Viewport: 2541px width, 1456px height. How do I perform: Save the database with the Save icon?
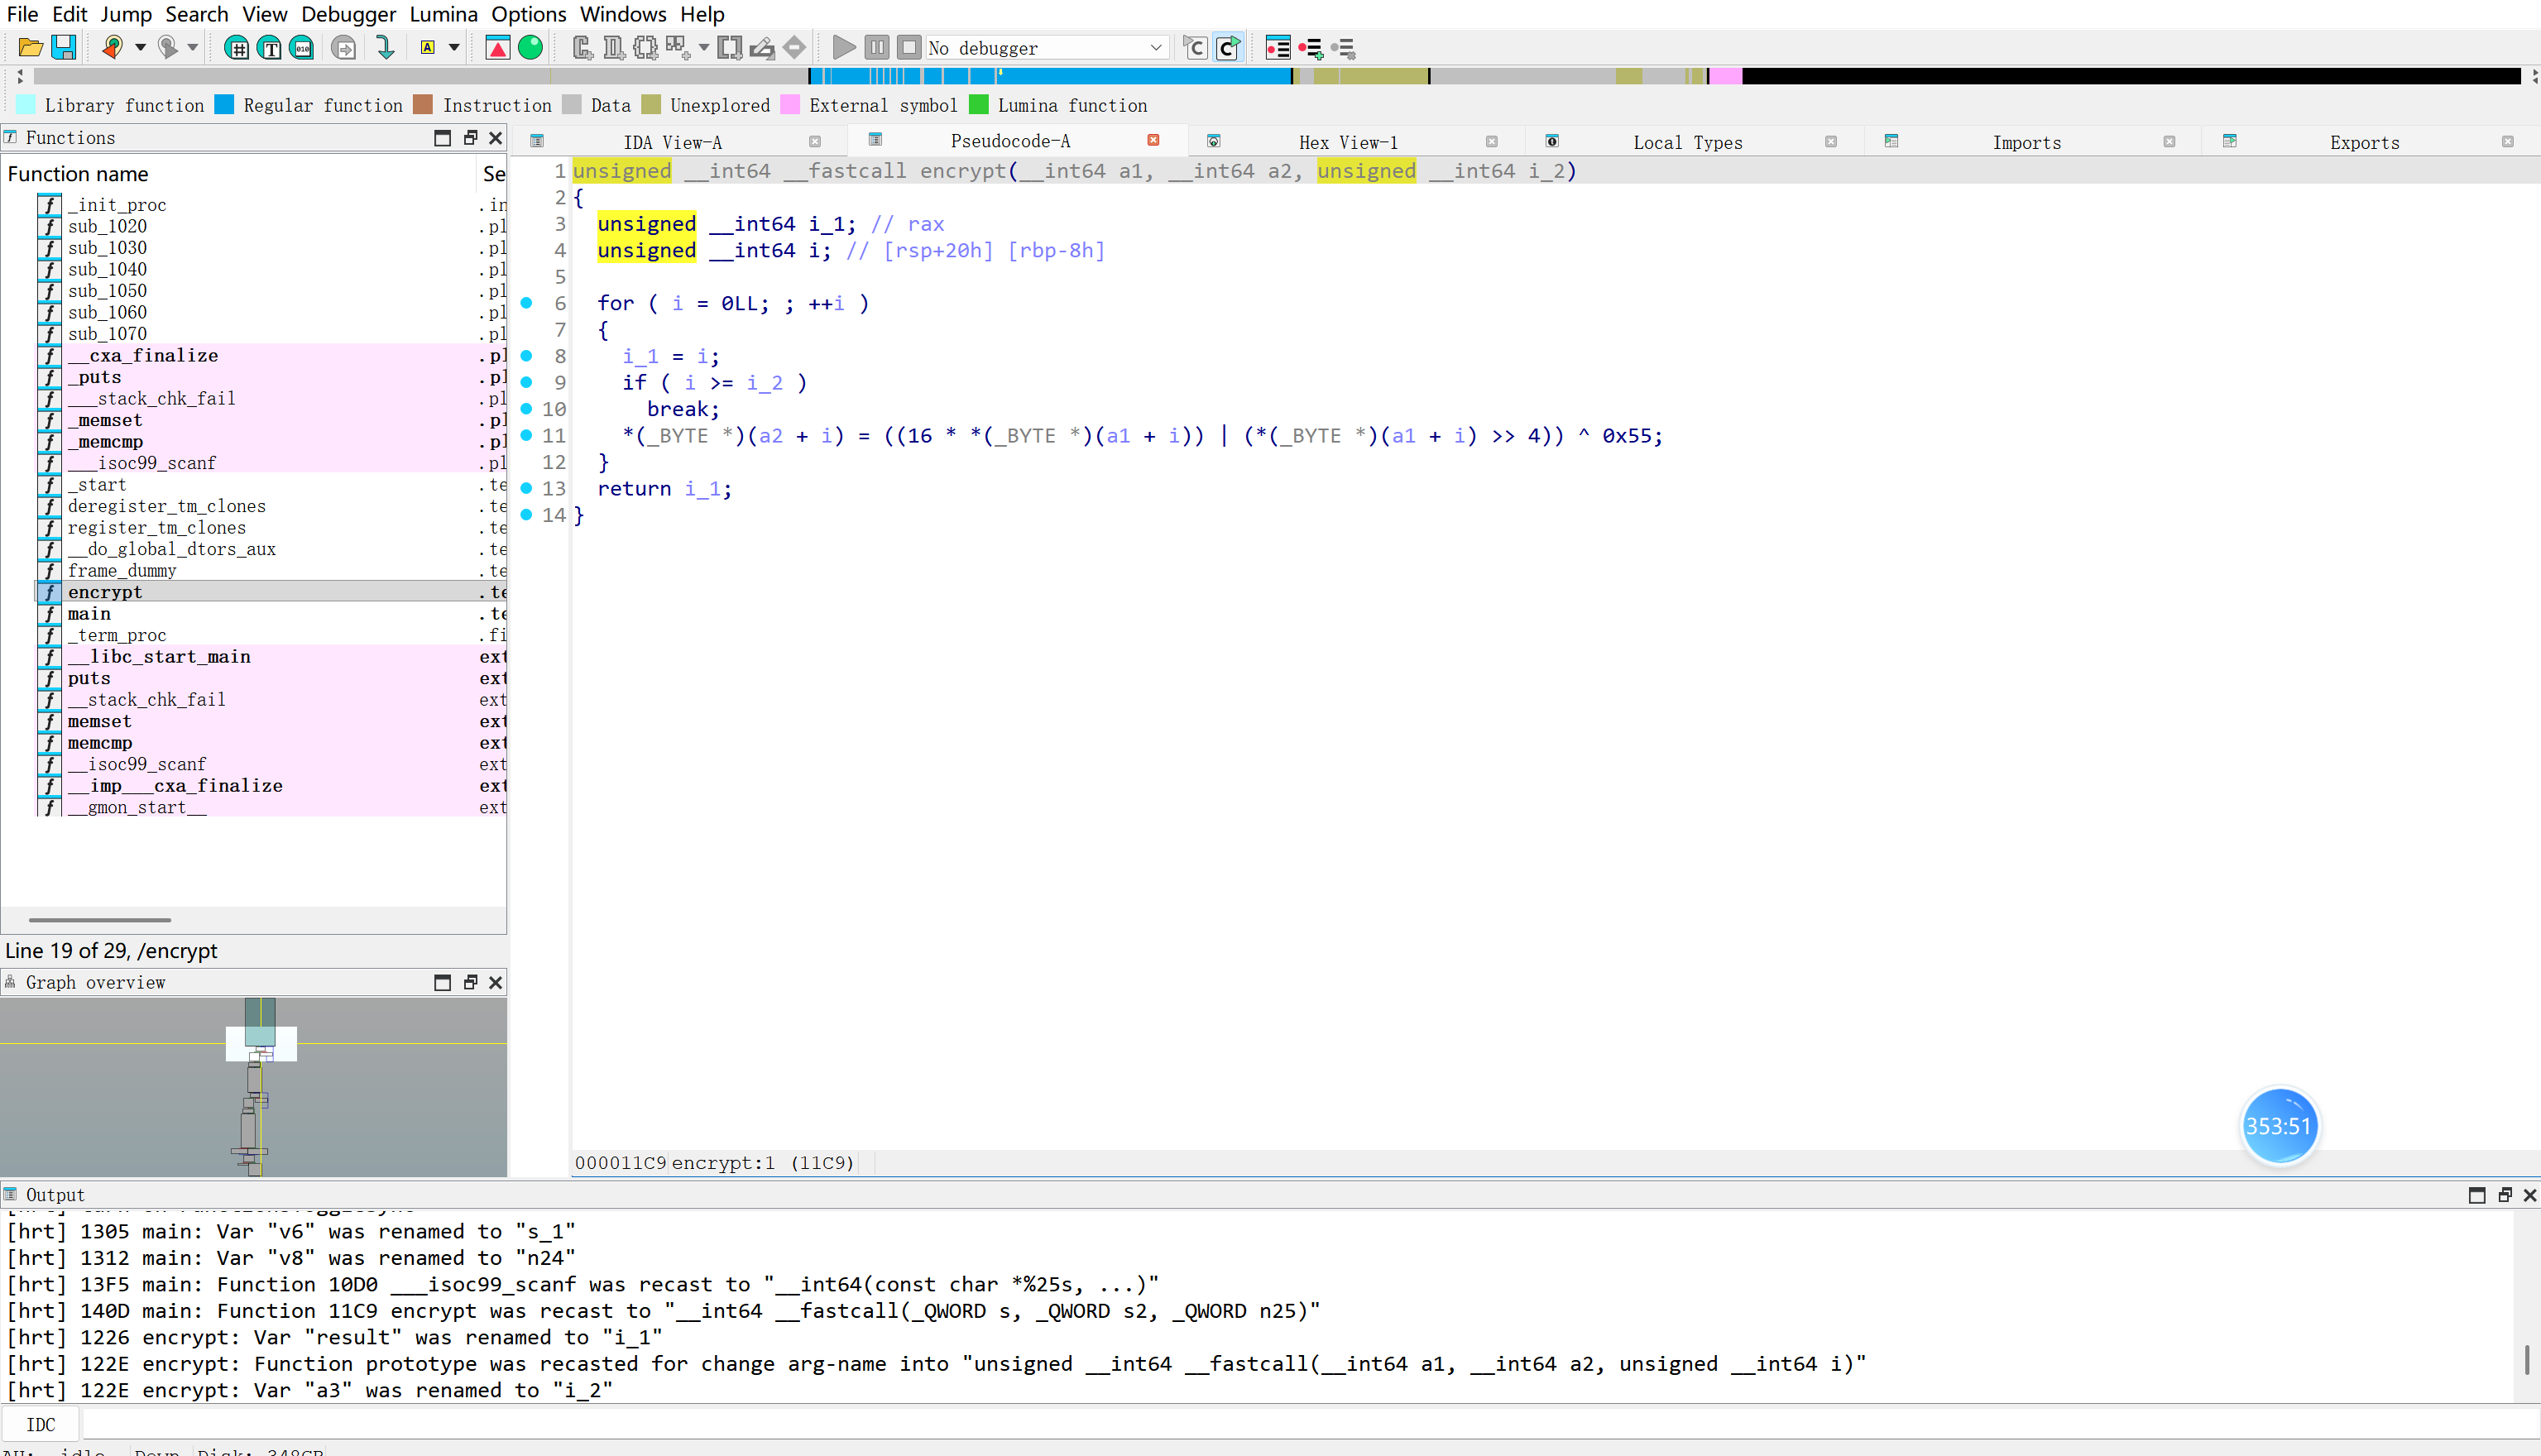(x=63, y=47)
